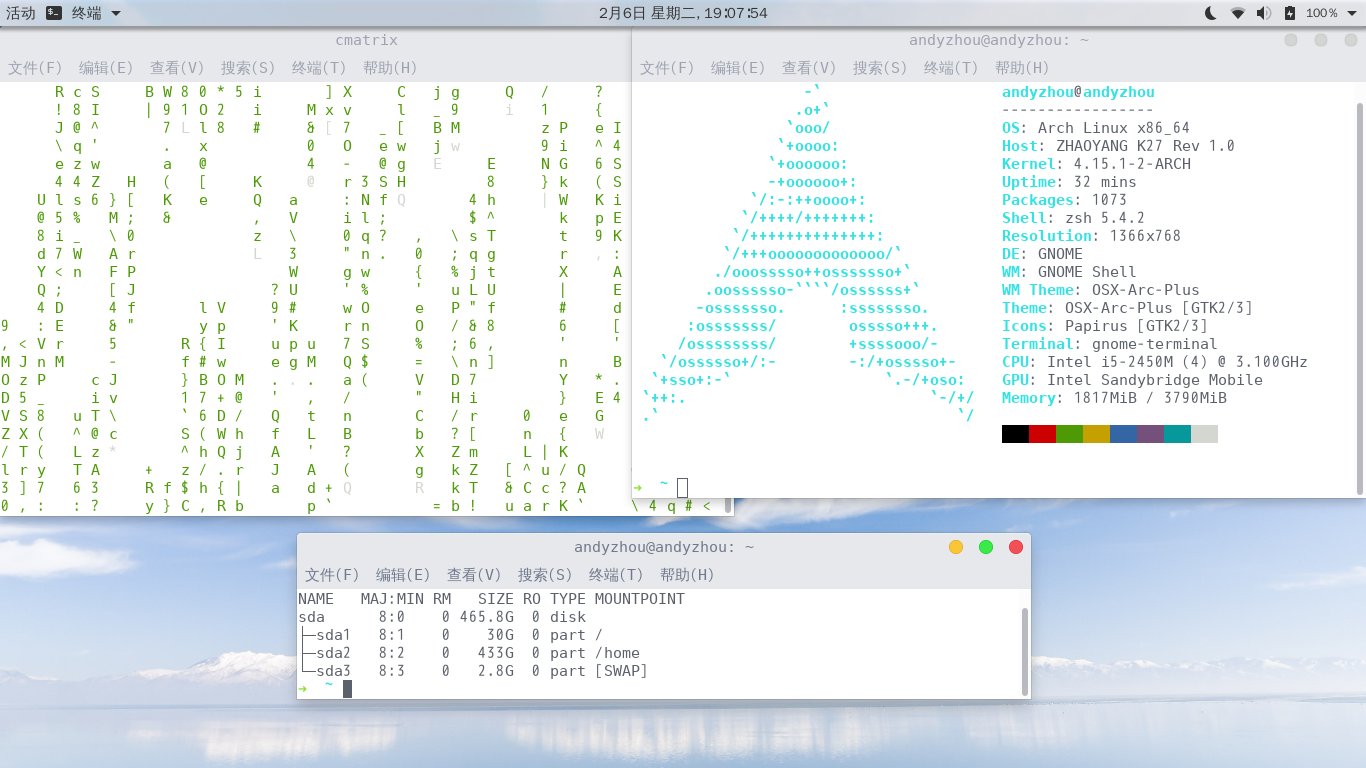
Task: Open the date and time clock panel
Action: pos(683,13)
